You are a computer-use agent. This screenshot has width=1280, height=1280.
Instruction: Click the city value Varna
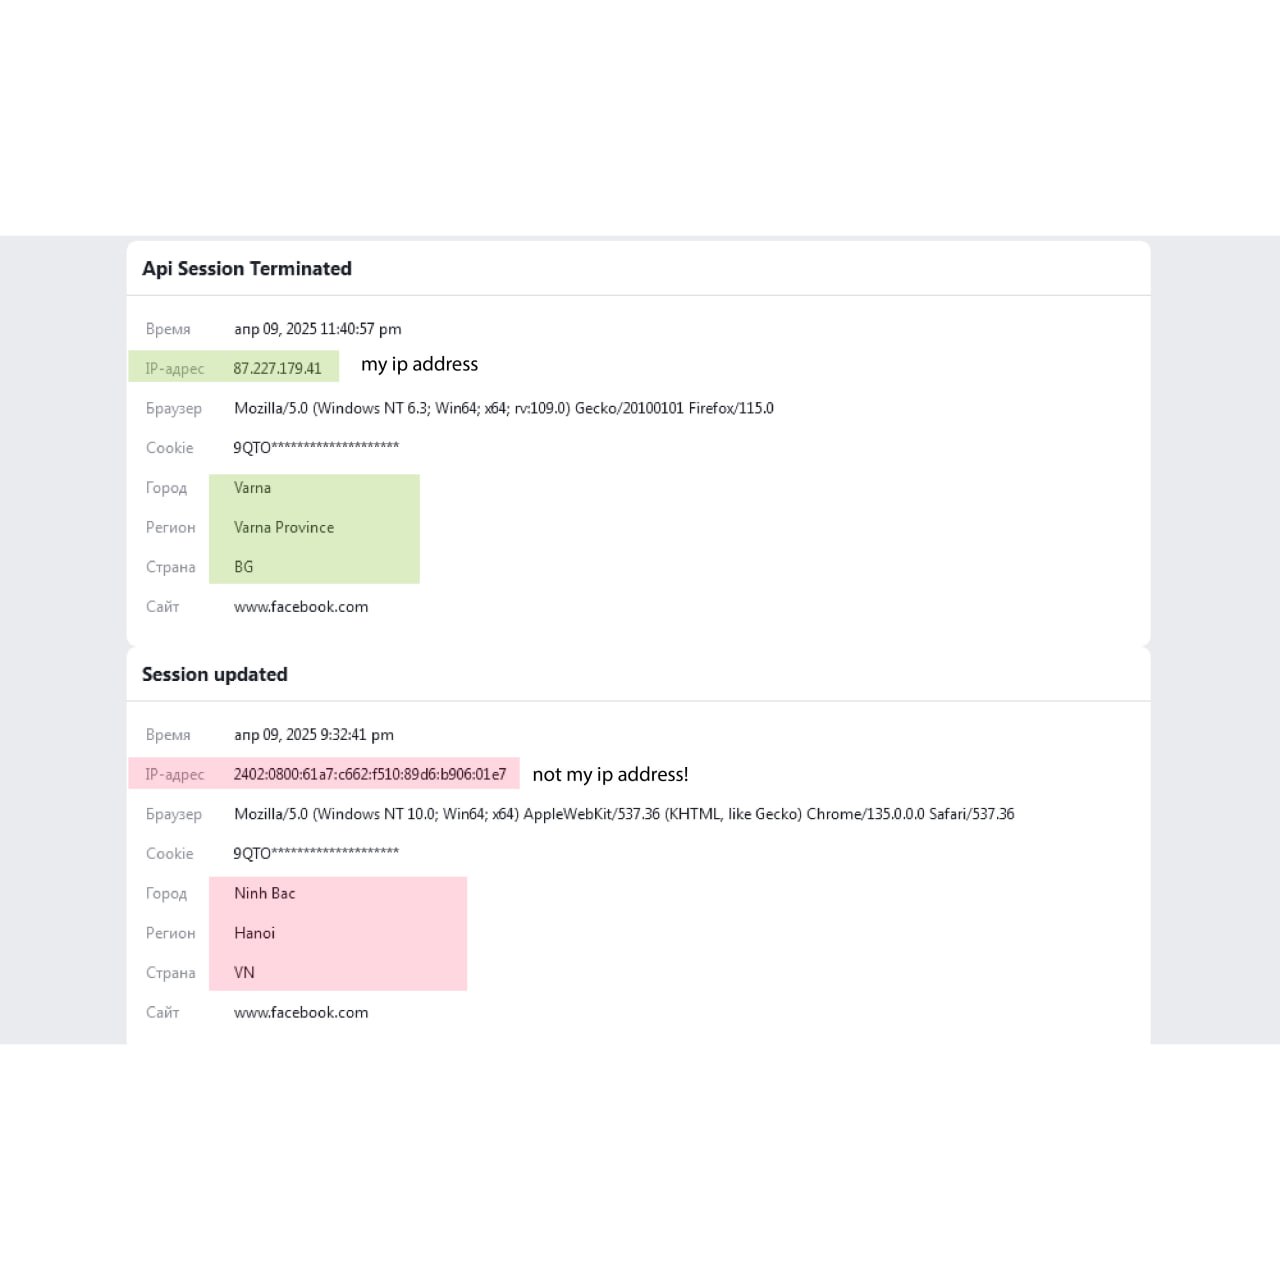click(x=252, y=488)
